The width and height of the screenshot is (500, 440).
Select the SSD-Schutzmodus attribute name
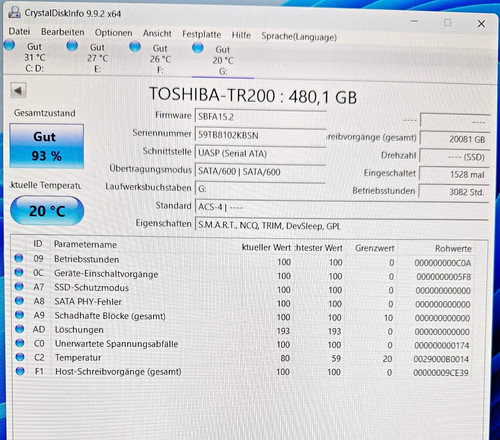pyautogui.click(x=92, y=288)
